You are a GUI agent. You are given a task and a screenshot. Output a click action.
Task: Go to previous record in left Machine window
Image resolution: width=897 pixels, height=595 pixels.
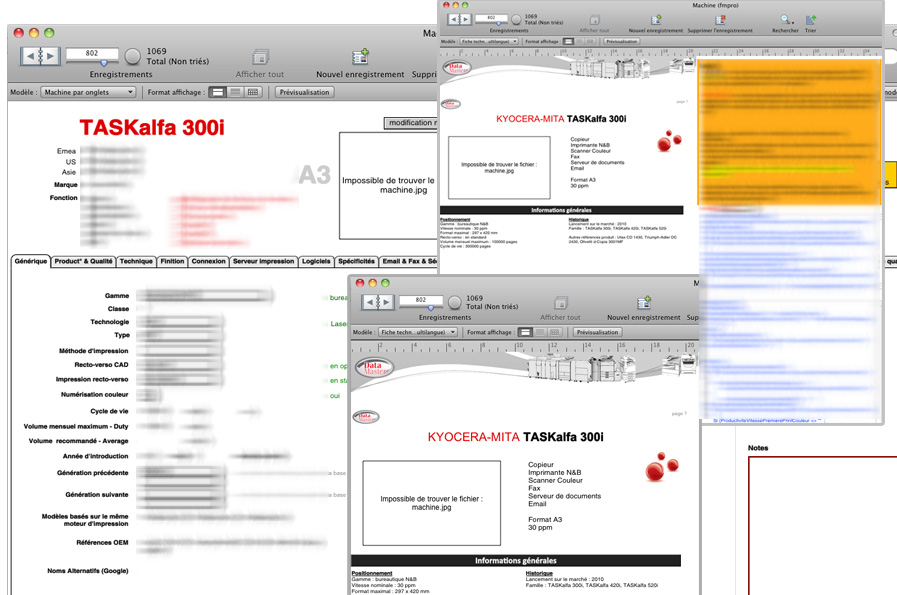[x=30, y=56]
